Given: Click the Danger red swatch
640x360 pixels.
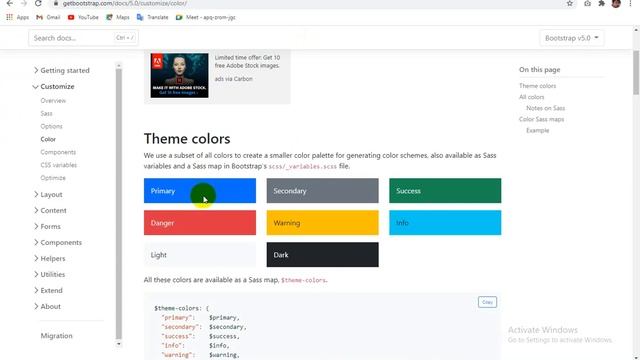Looking at the screenshot, I should [200, 222].
